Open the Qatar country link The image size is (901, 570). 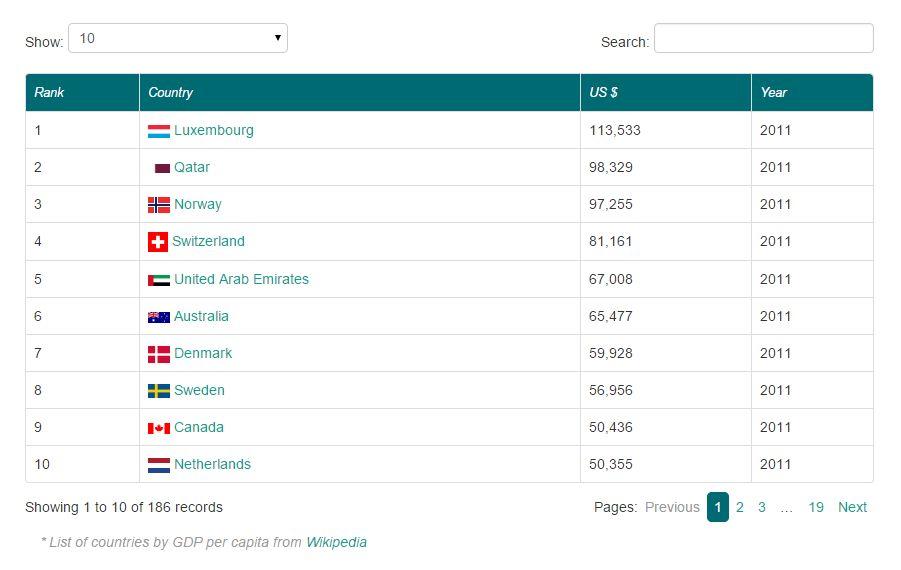click(x=192, y=167)
